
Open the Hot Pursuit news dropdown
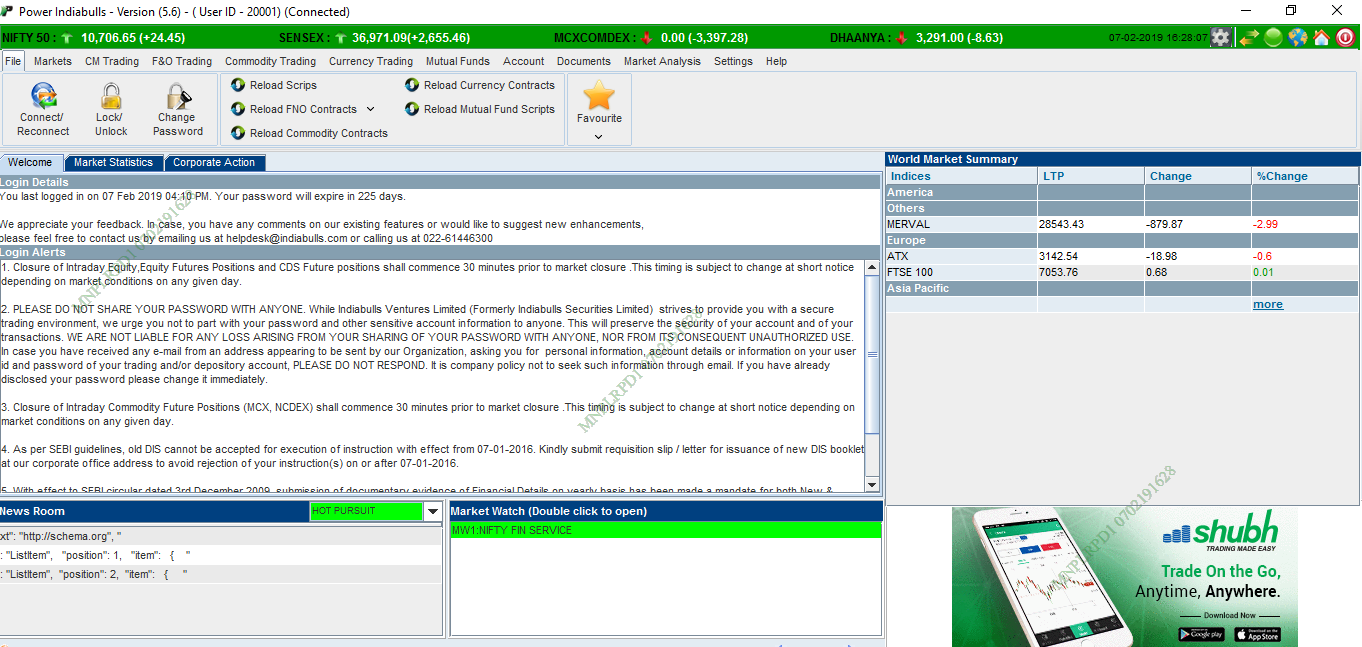pyautogui.click(x=432, y=511)
